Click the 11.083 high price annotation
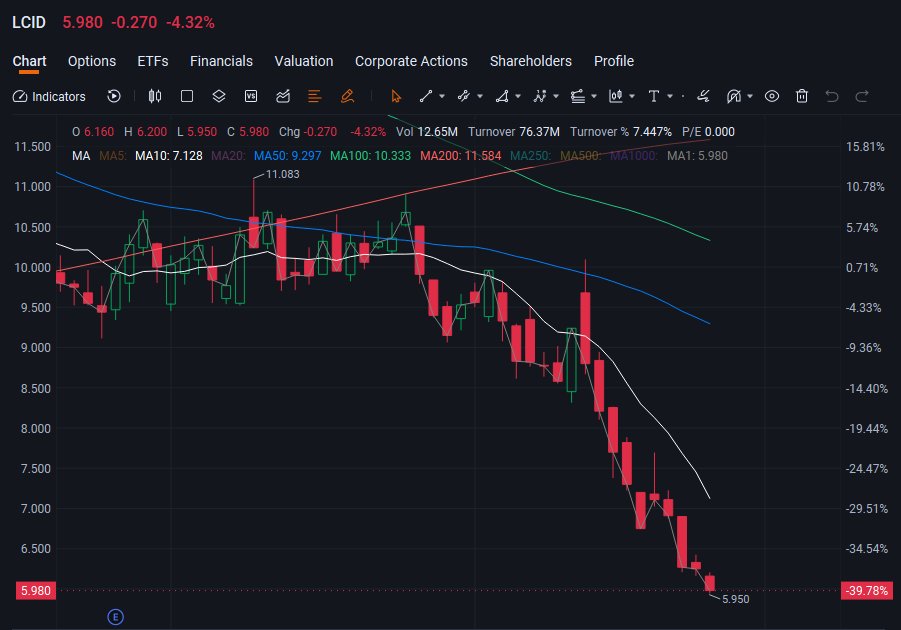Screen dimensions: 901x630 [283, 174]
